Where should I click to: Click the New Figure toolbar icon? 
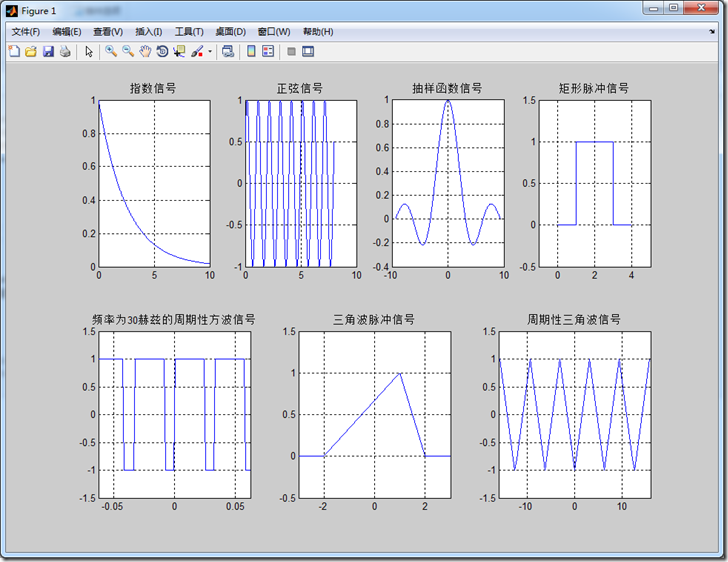tap(14, 51)
